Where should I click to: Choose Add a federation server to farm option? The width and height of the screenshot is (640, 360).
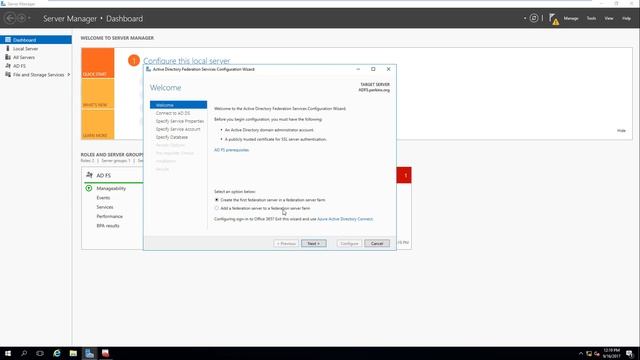point(217,208)
